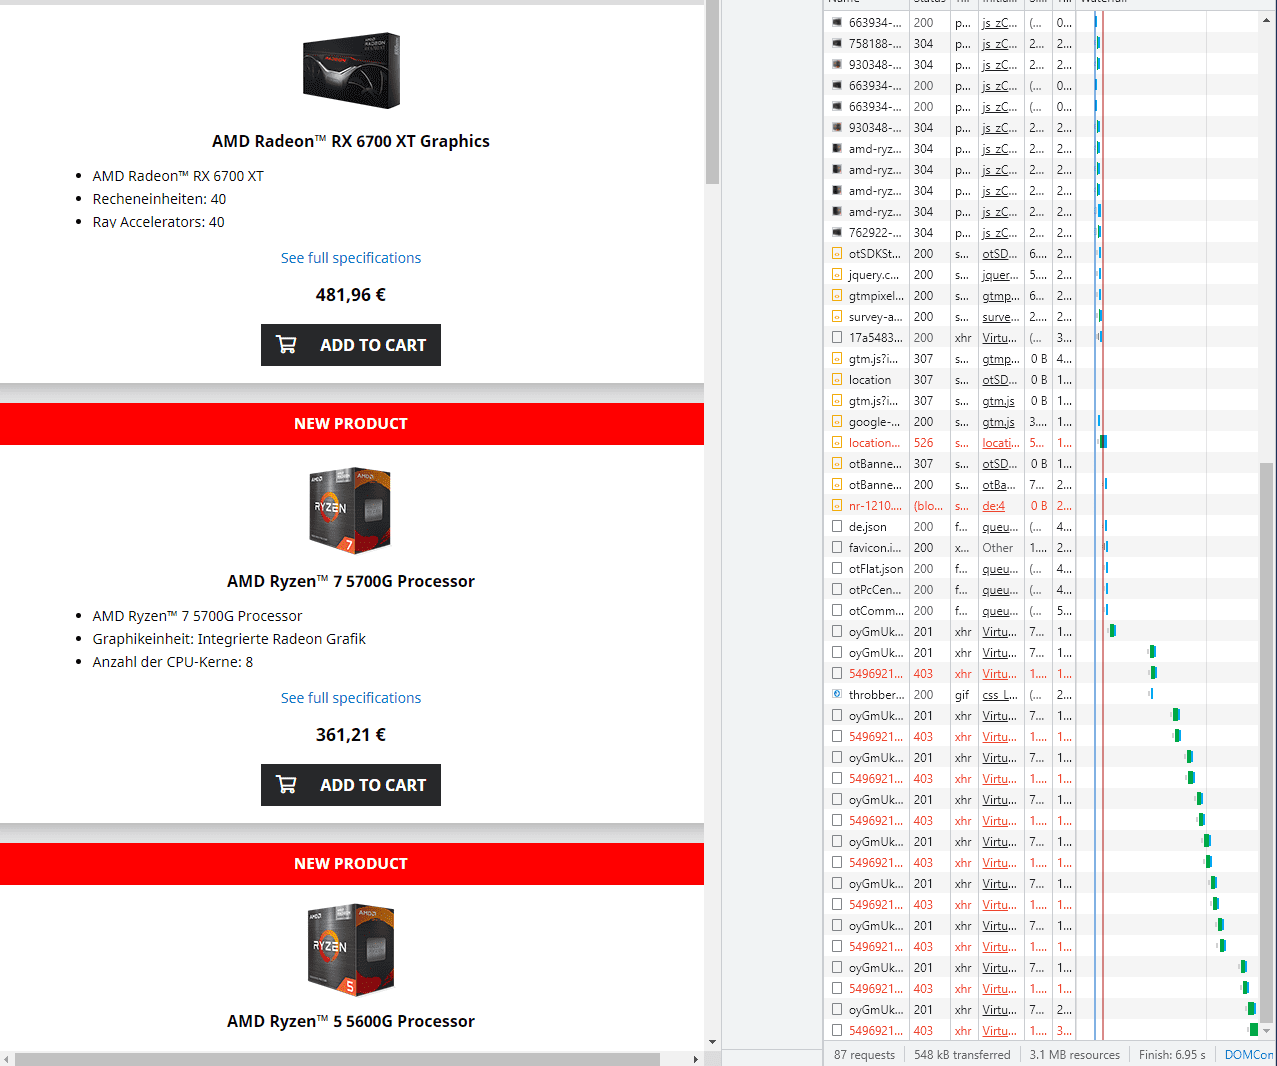Click the Ryzen 5 5600G box image
Viewport: 1277px width, 1066px height.
(350, 950)
